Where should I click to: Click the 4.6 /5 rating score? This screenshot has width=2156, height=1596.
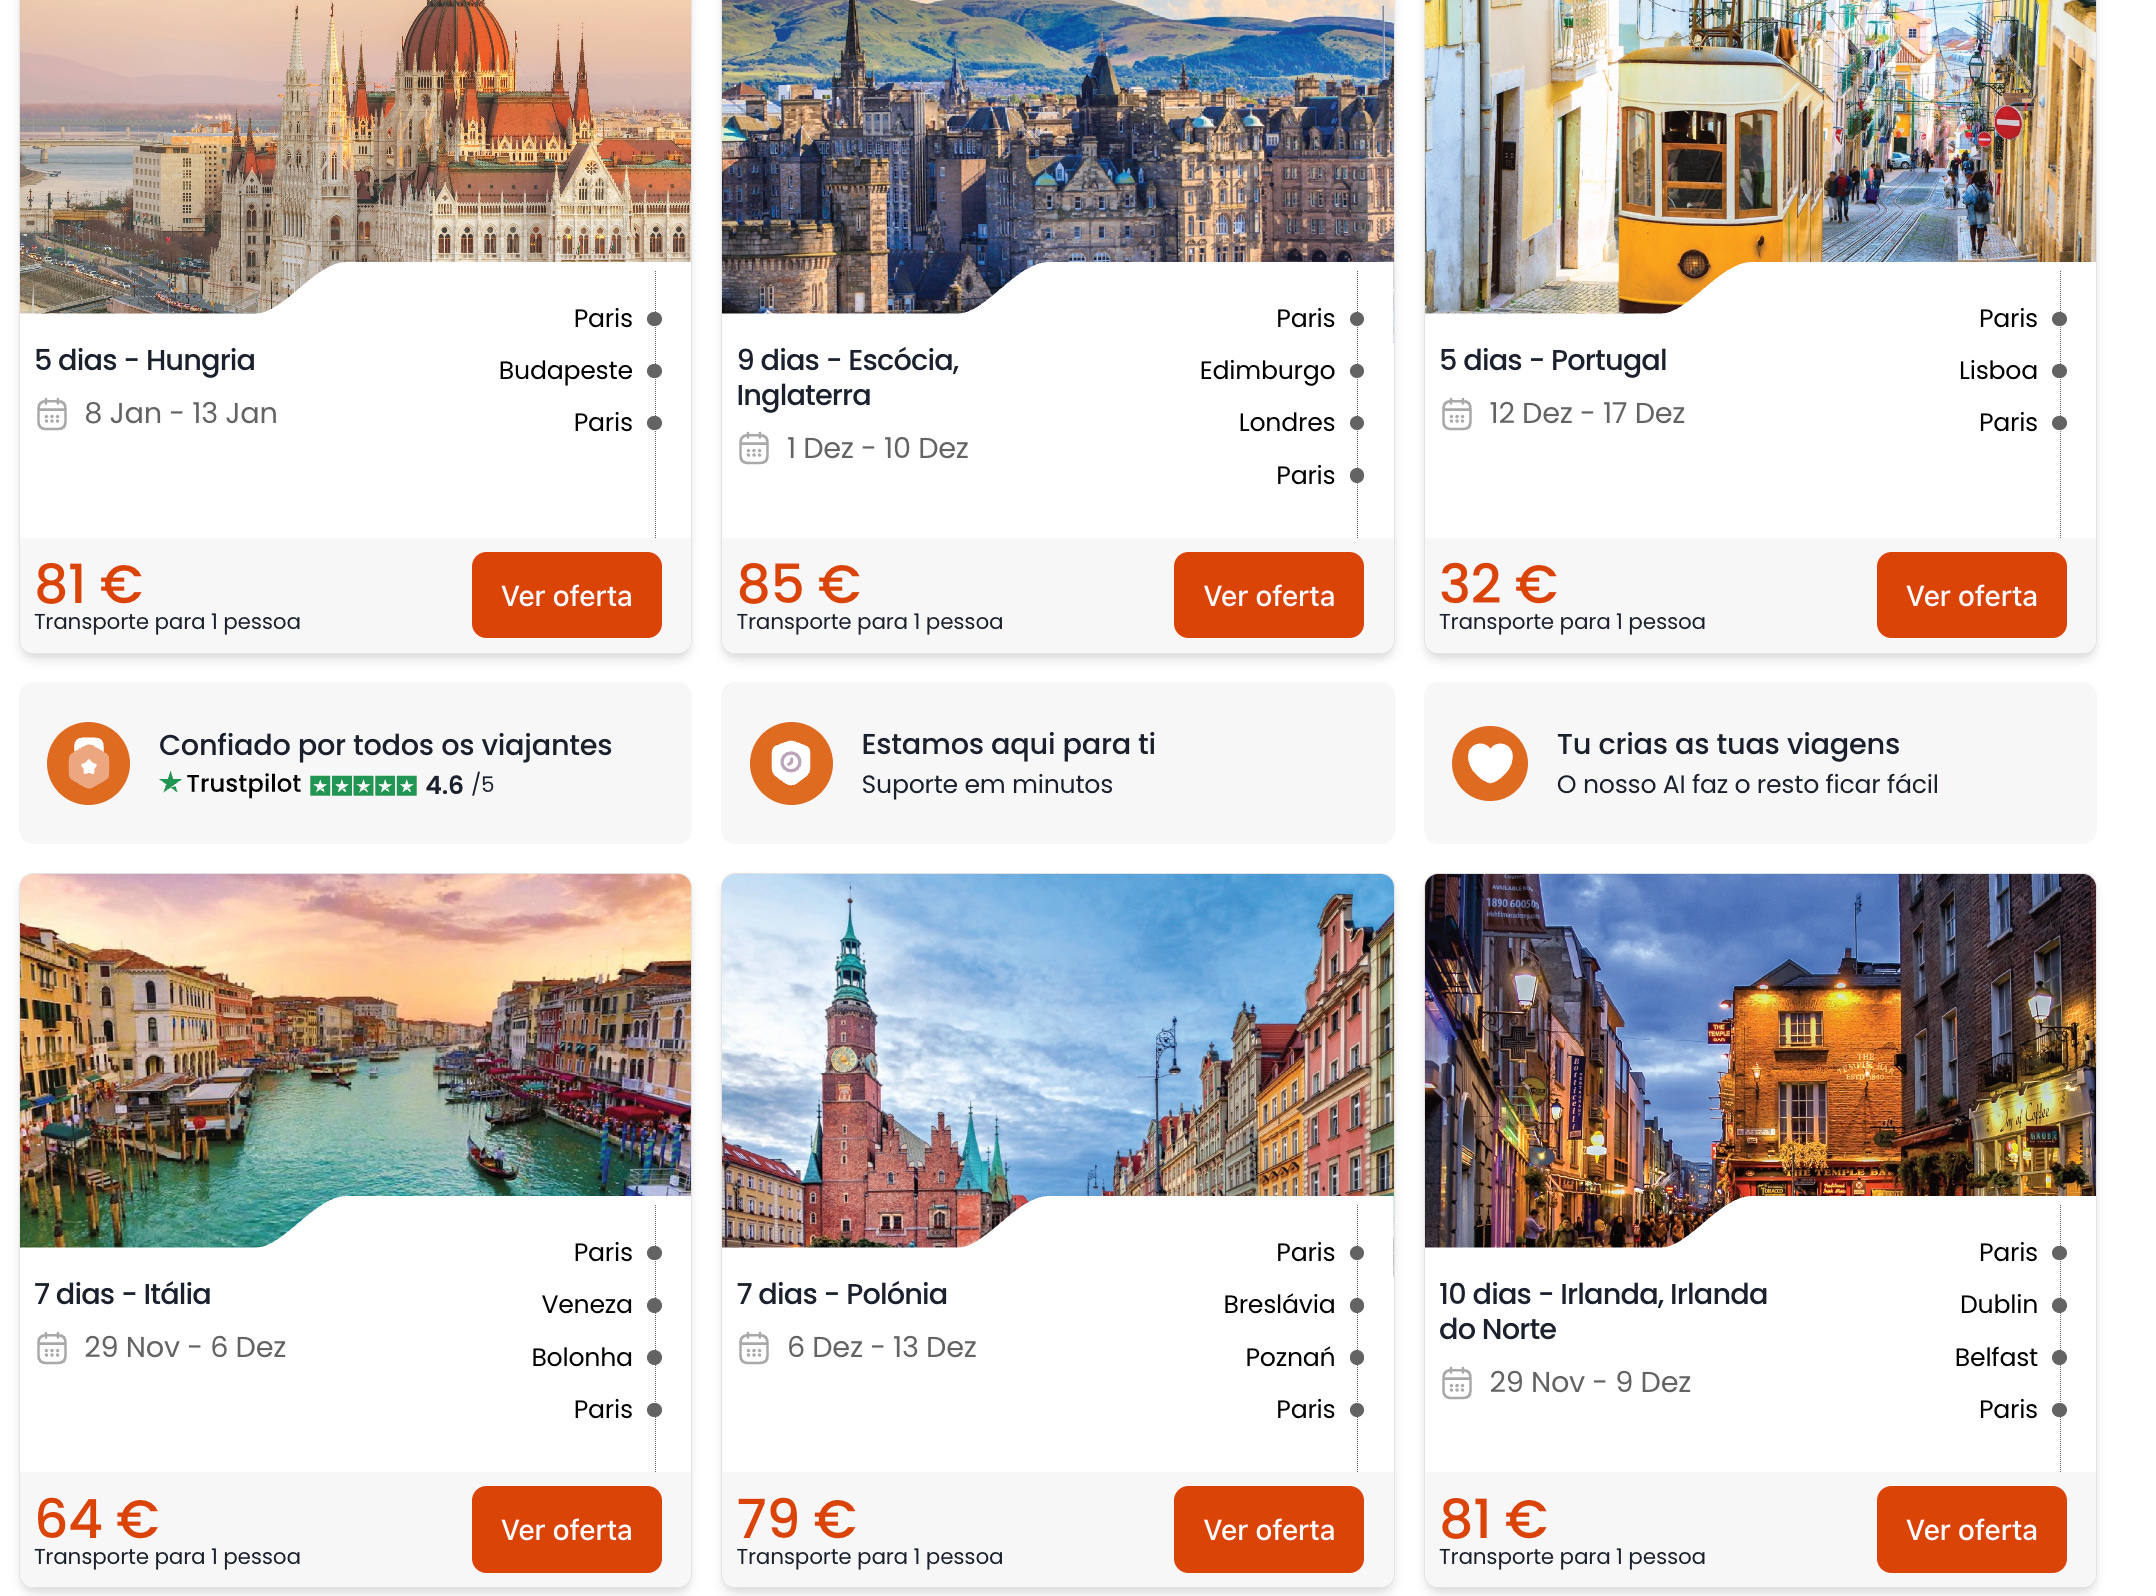[x=460, y=785]
